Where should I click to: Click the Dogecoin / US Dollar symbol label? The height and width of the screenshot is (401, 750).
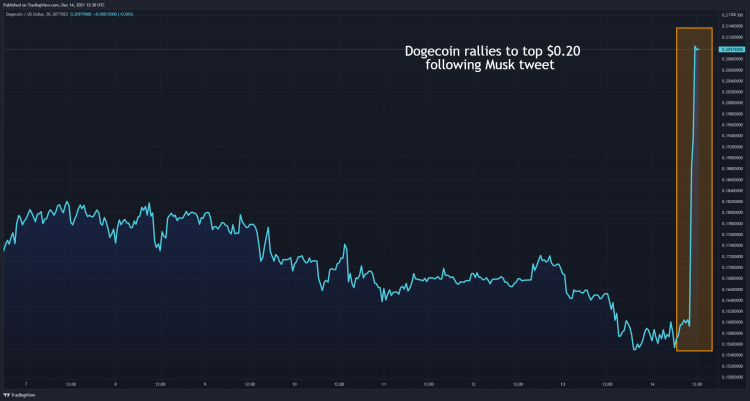(37, 14)
